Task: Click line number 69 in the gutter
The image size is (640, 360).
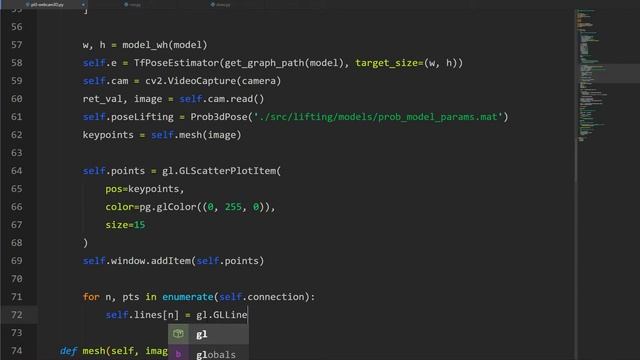Action: (17, 261)
